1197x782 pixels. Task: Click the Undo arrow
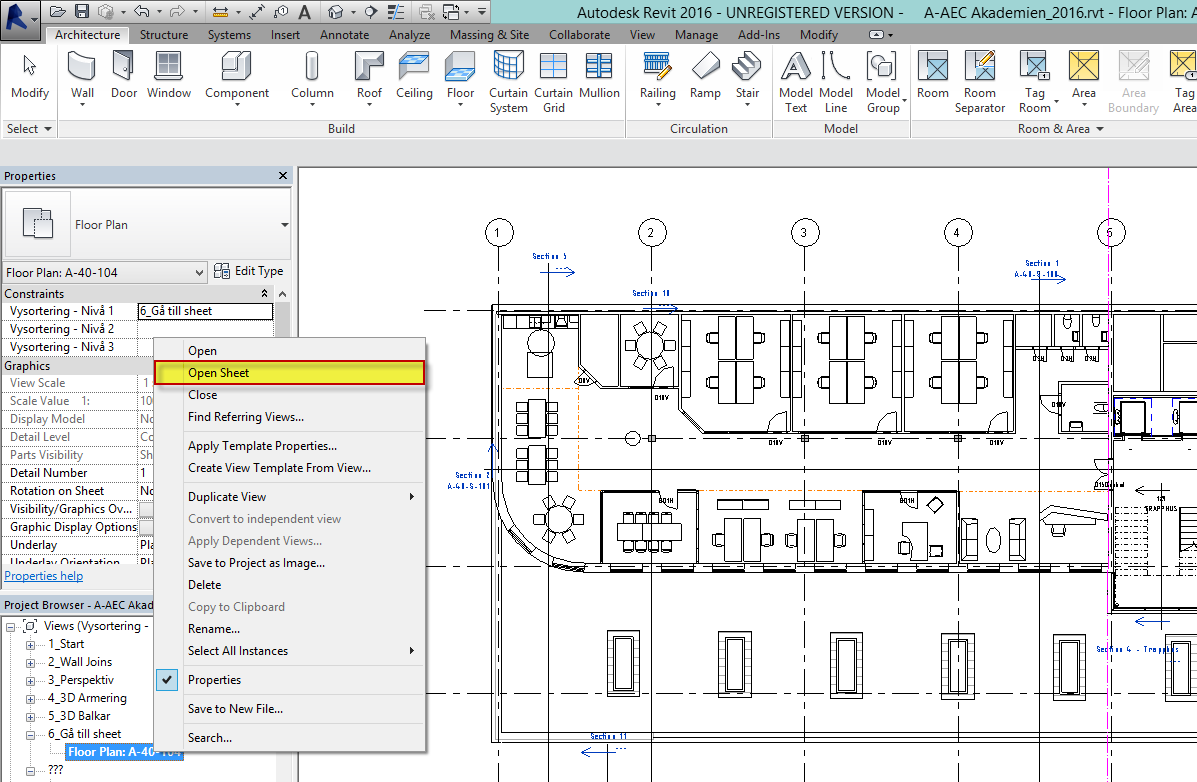141,11
